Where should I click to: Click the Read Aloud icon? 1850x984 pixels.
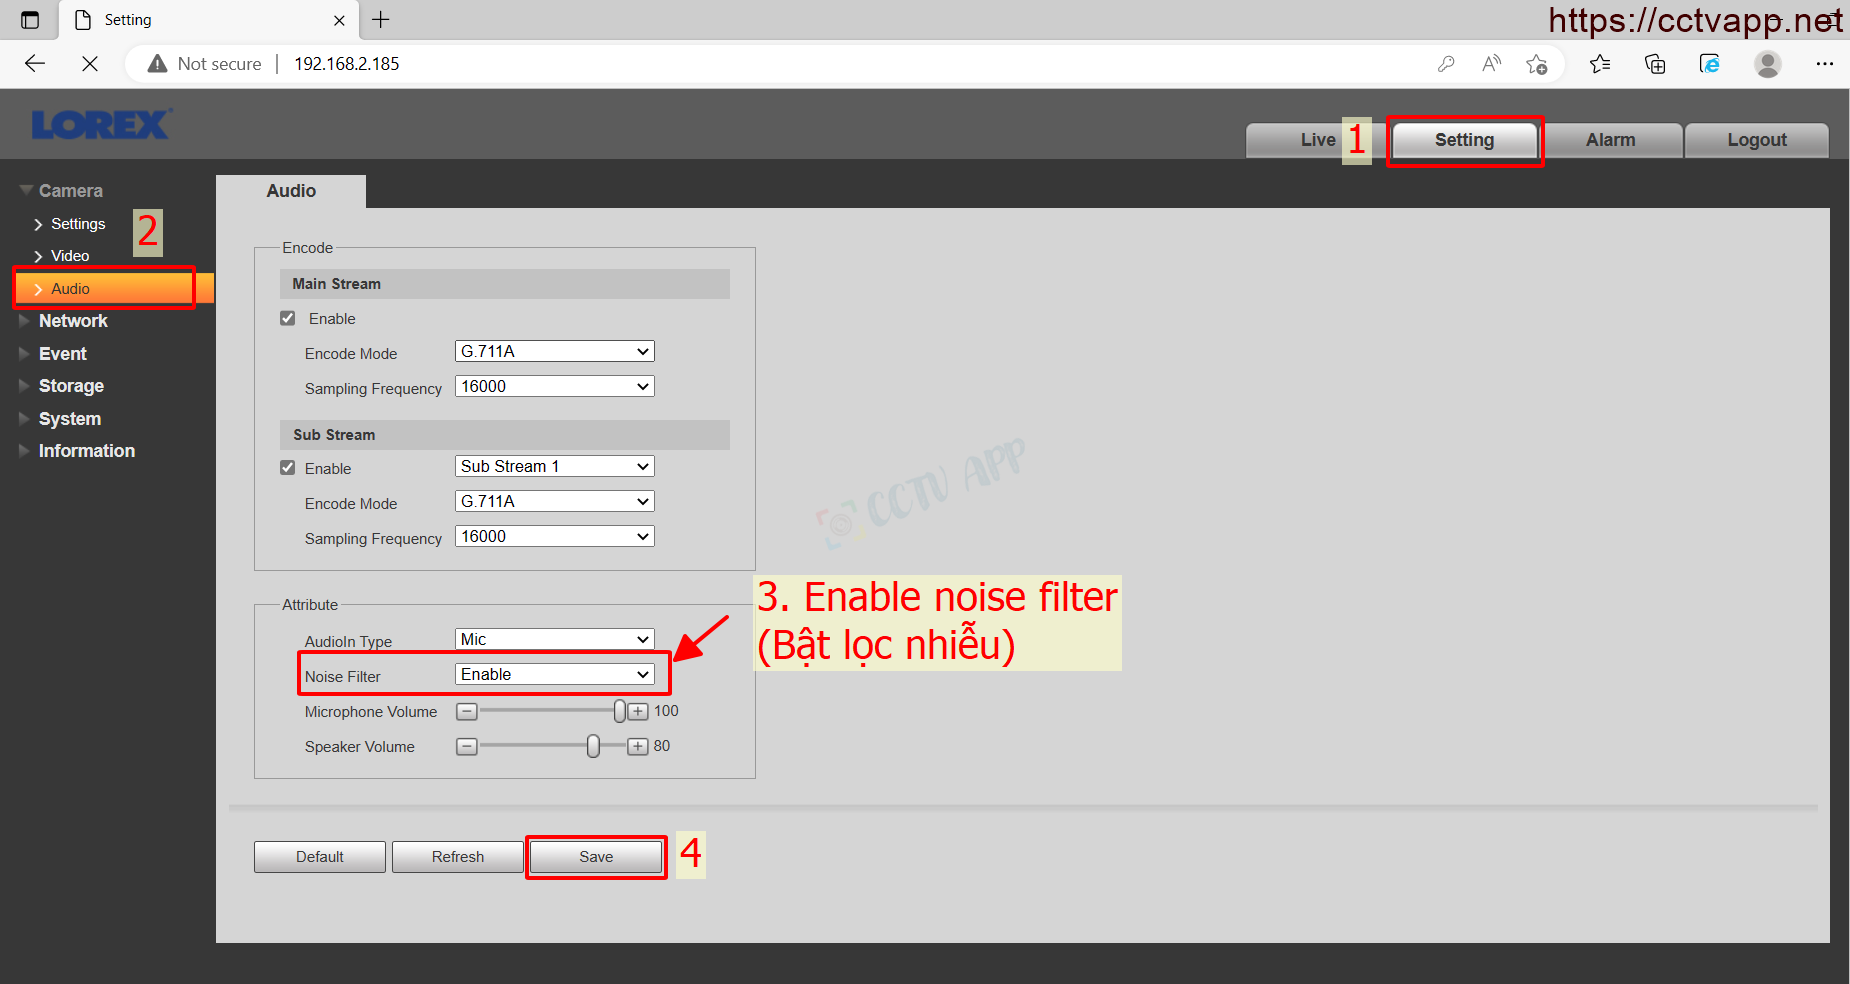[1491, 64]
